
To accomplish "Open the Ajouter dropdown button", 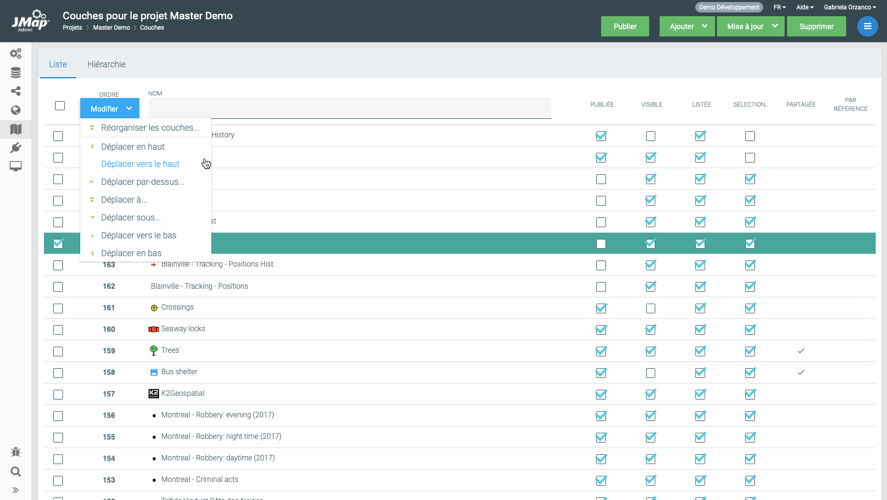I will pyautogui.click(x=686, y=26).
